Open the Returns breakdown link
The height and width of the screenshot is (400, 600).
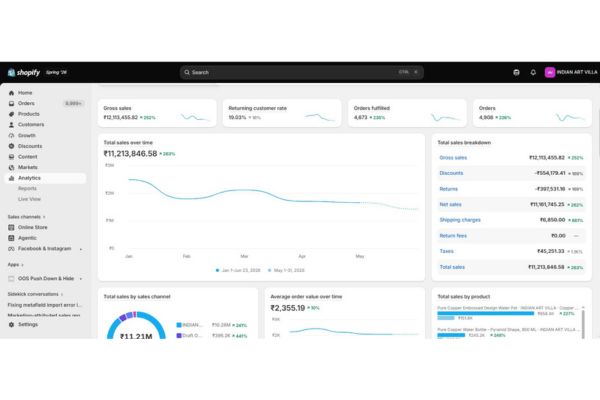tap(448, 189)
